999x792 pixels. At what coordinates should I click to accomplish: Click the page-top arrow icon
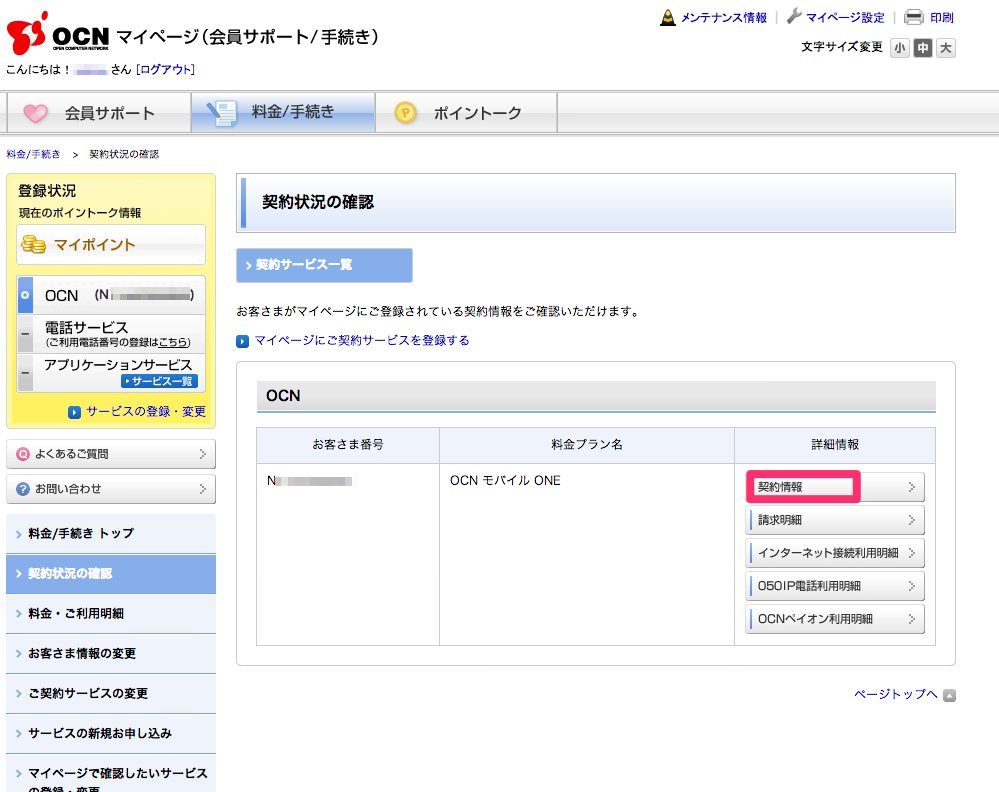point(949,695)
